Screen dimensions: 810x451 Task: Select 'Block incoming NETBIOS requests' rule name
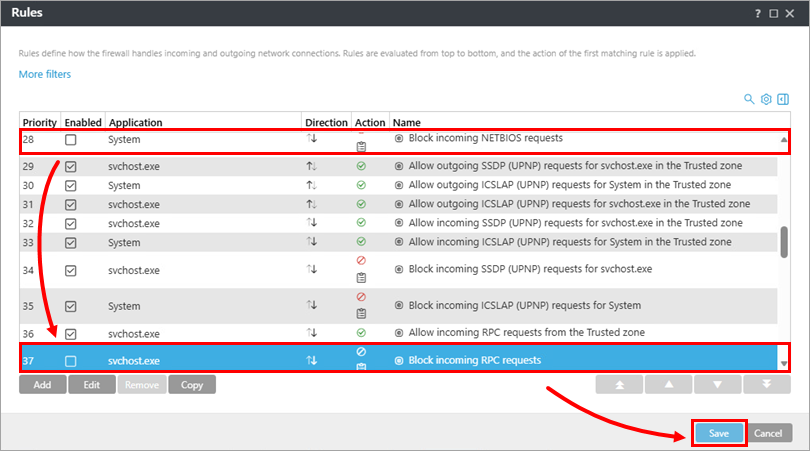click(486, 138)
